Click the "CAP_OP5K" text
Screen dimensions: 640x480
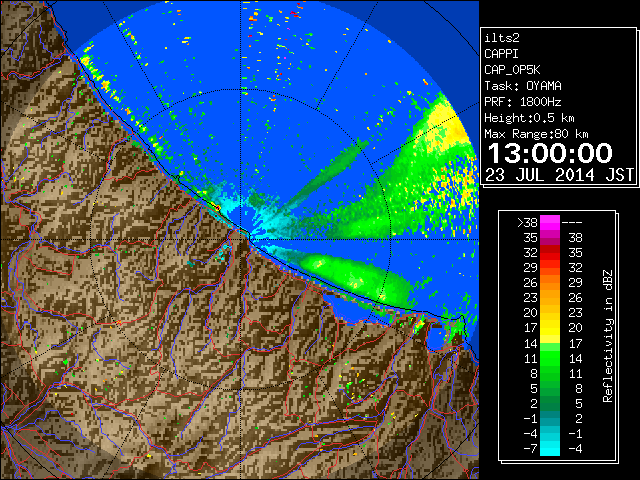(x=512, y=70)
